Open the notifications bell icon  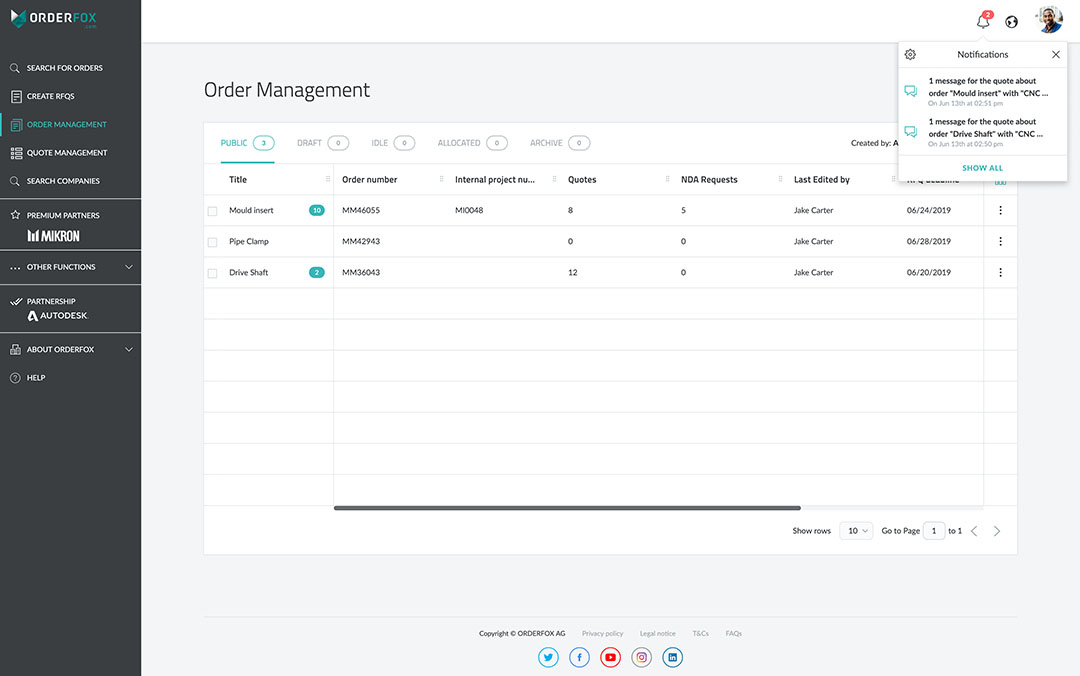pos(983,22)
